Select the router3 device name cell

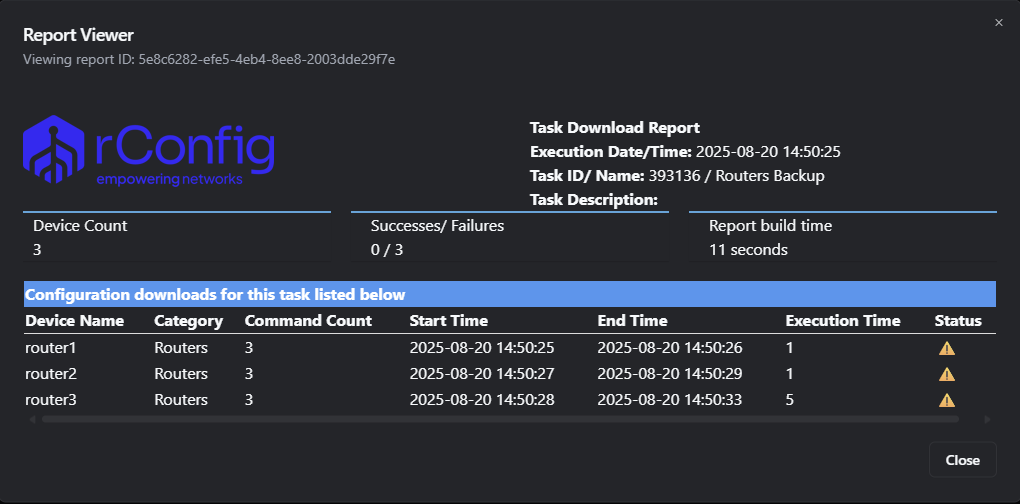click(x=50, y=400)
